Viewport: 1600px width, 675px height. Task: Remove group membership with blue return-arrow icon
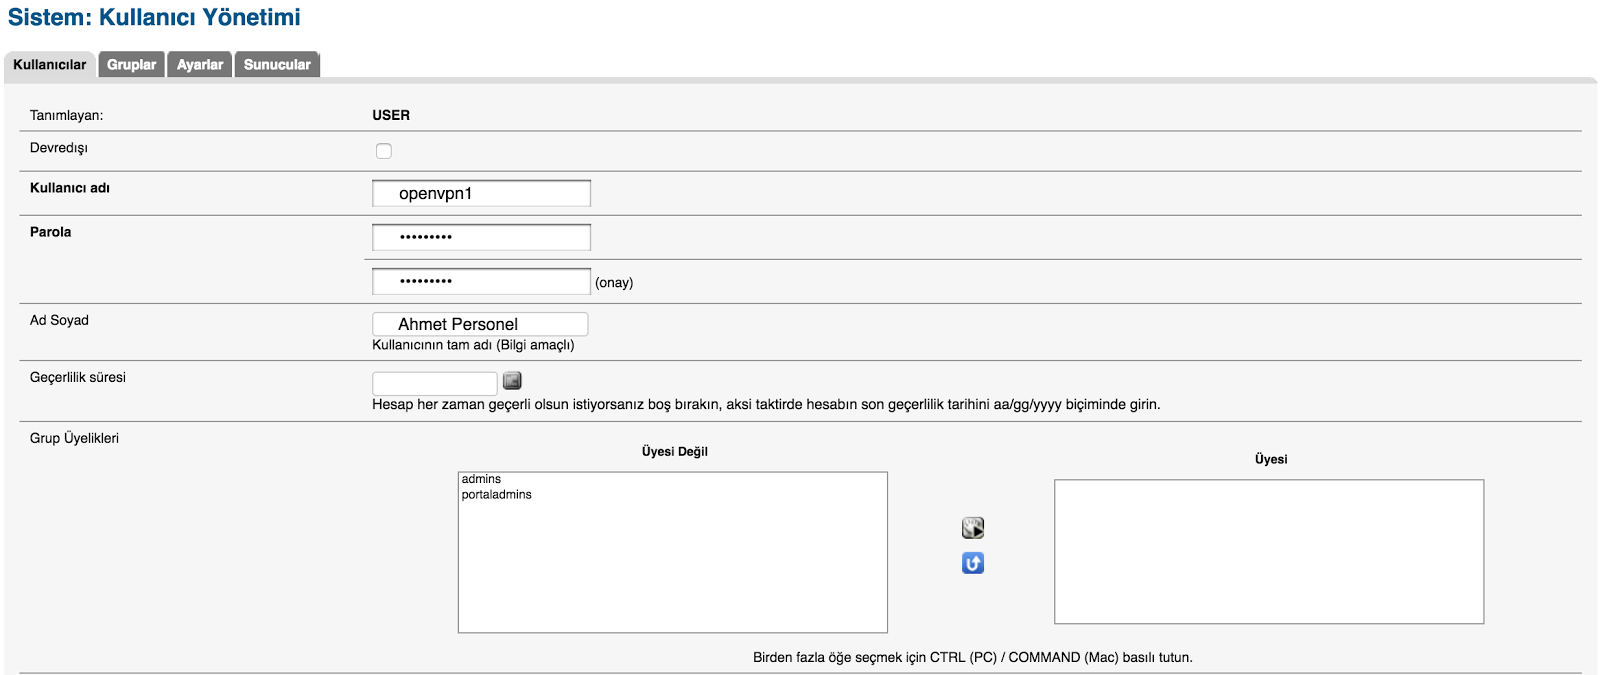[973, 563]
